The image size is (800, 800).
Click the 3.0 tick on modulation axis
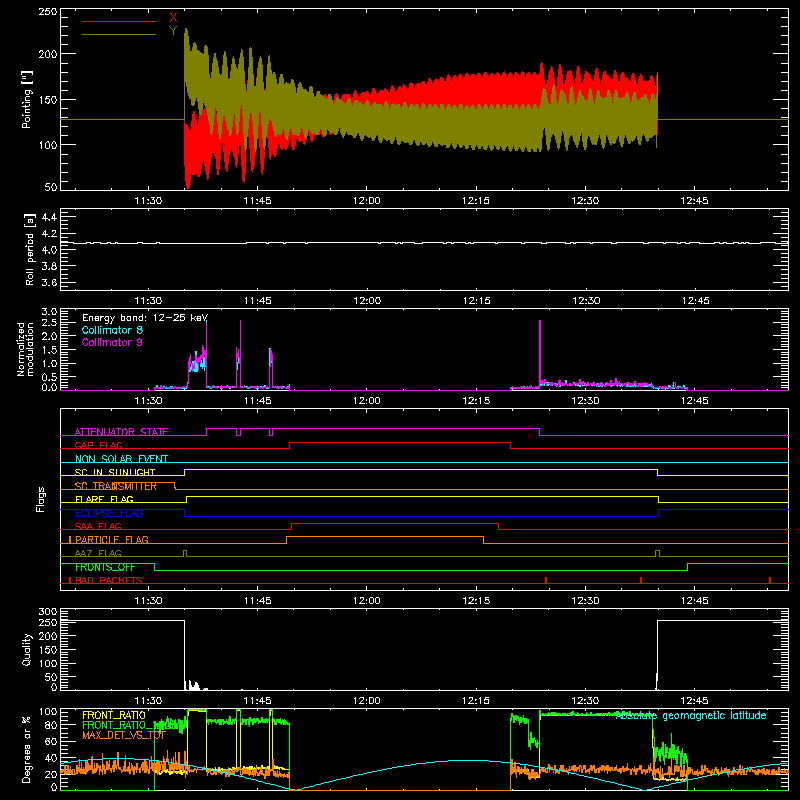tap(49, 311)
